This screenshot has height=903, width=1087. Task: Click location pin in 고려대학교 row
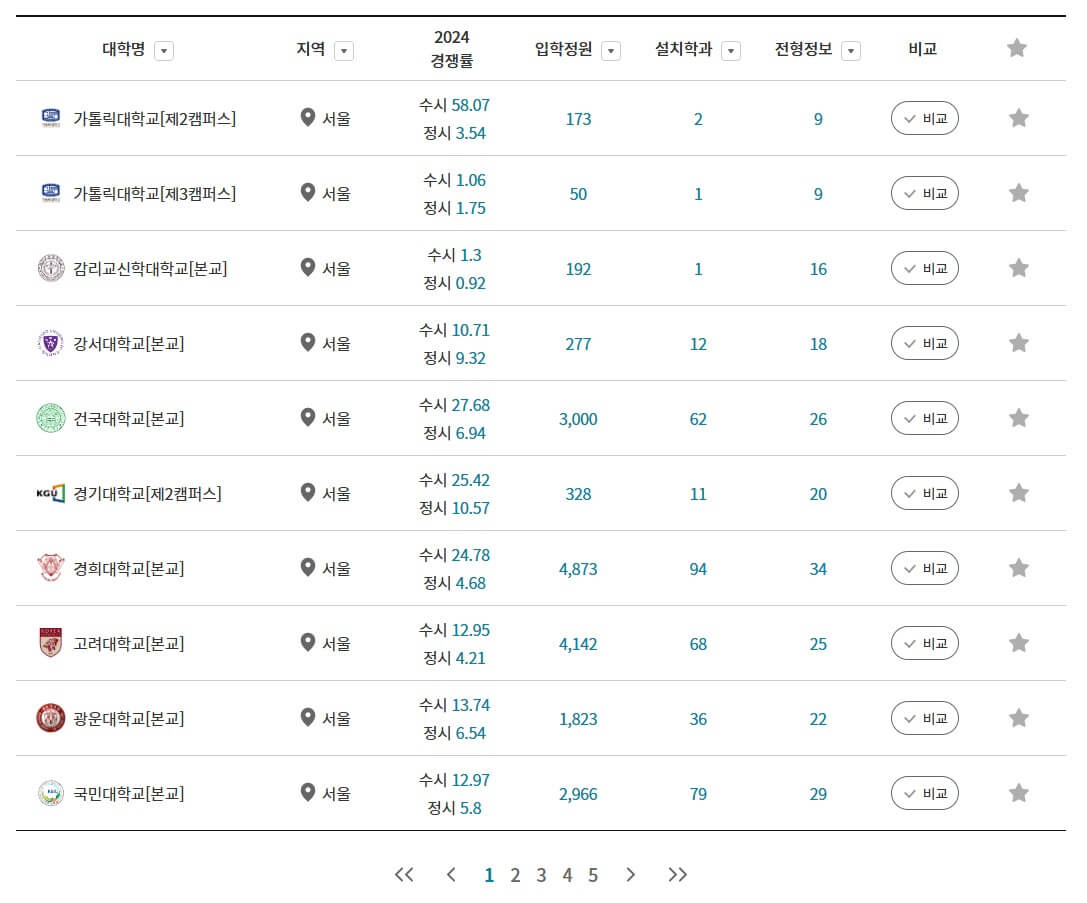coord(308,643)
